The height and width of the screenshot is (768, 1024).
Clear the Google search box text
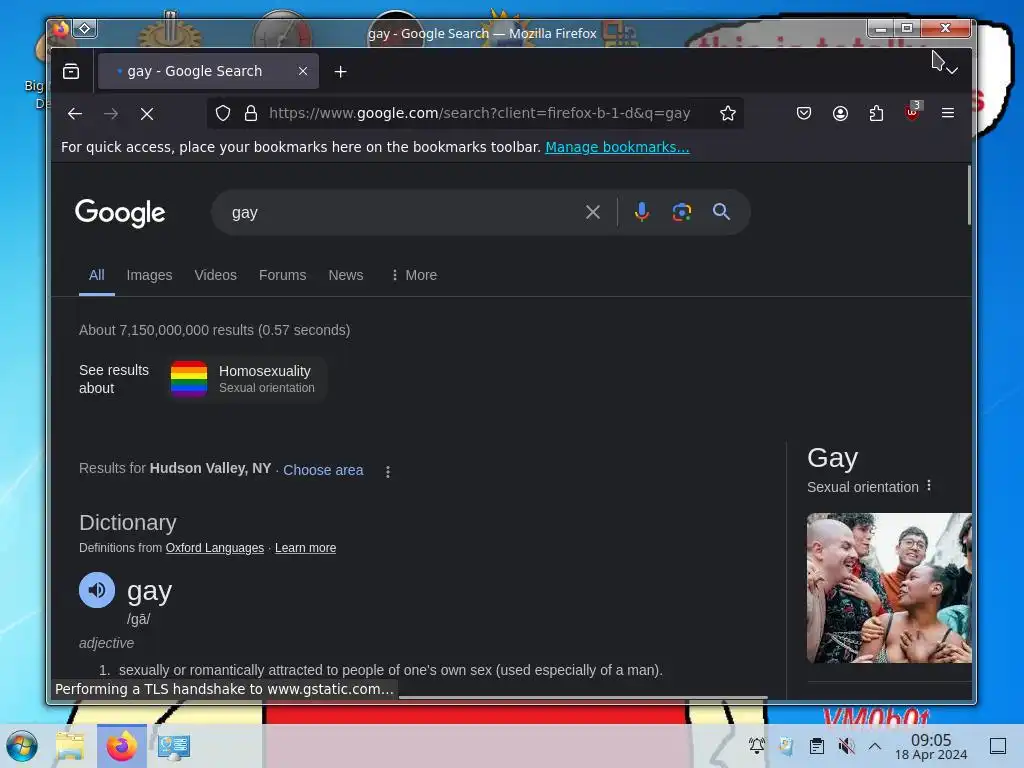click(593, 212)
